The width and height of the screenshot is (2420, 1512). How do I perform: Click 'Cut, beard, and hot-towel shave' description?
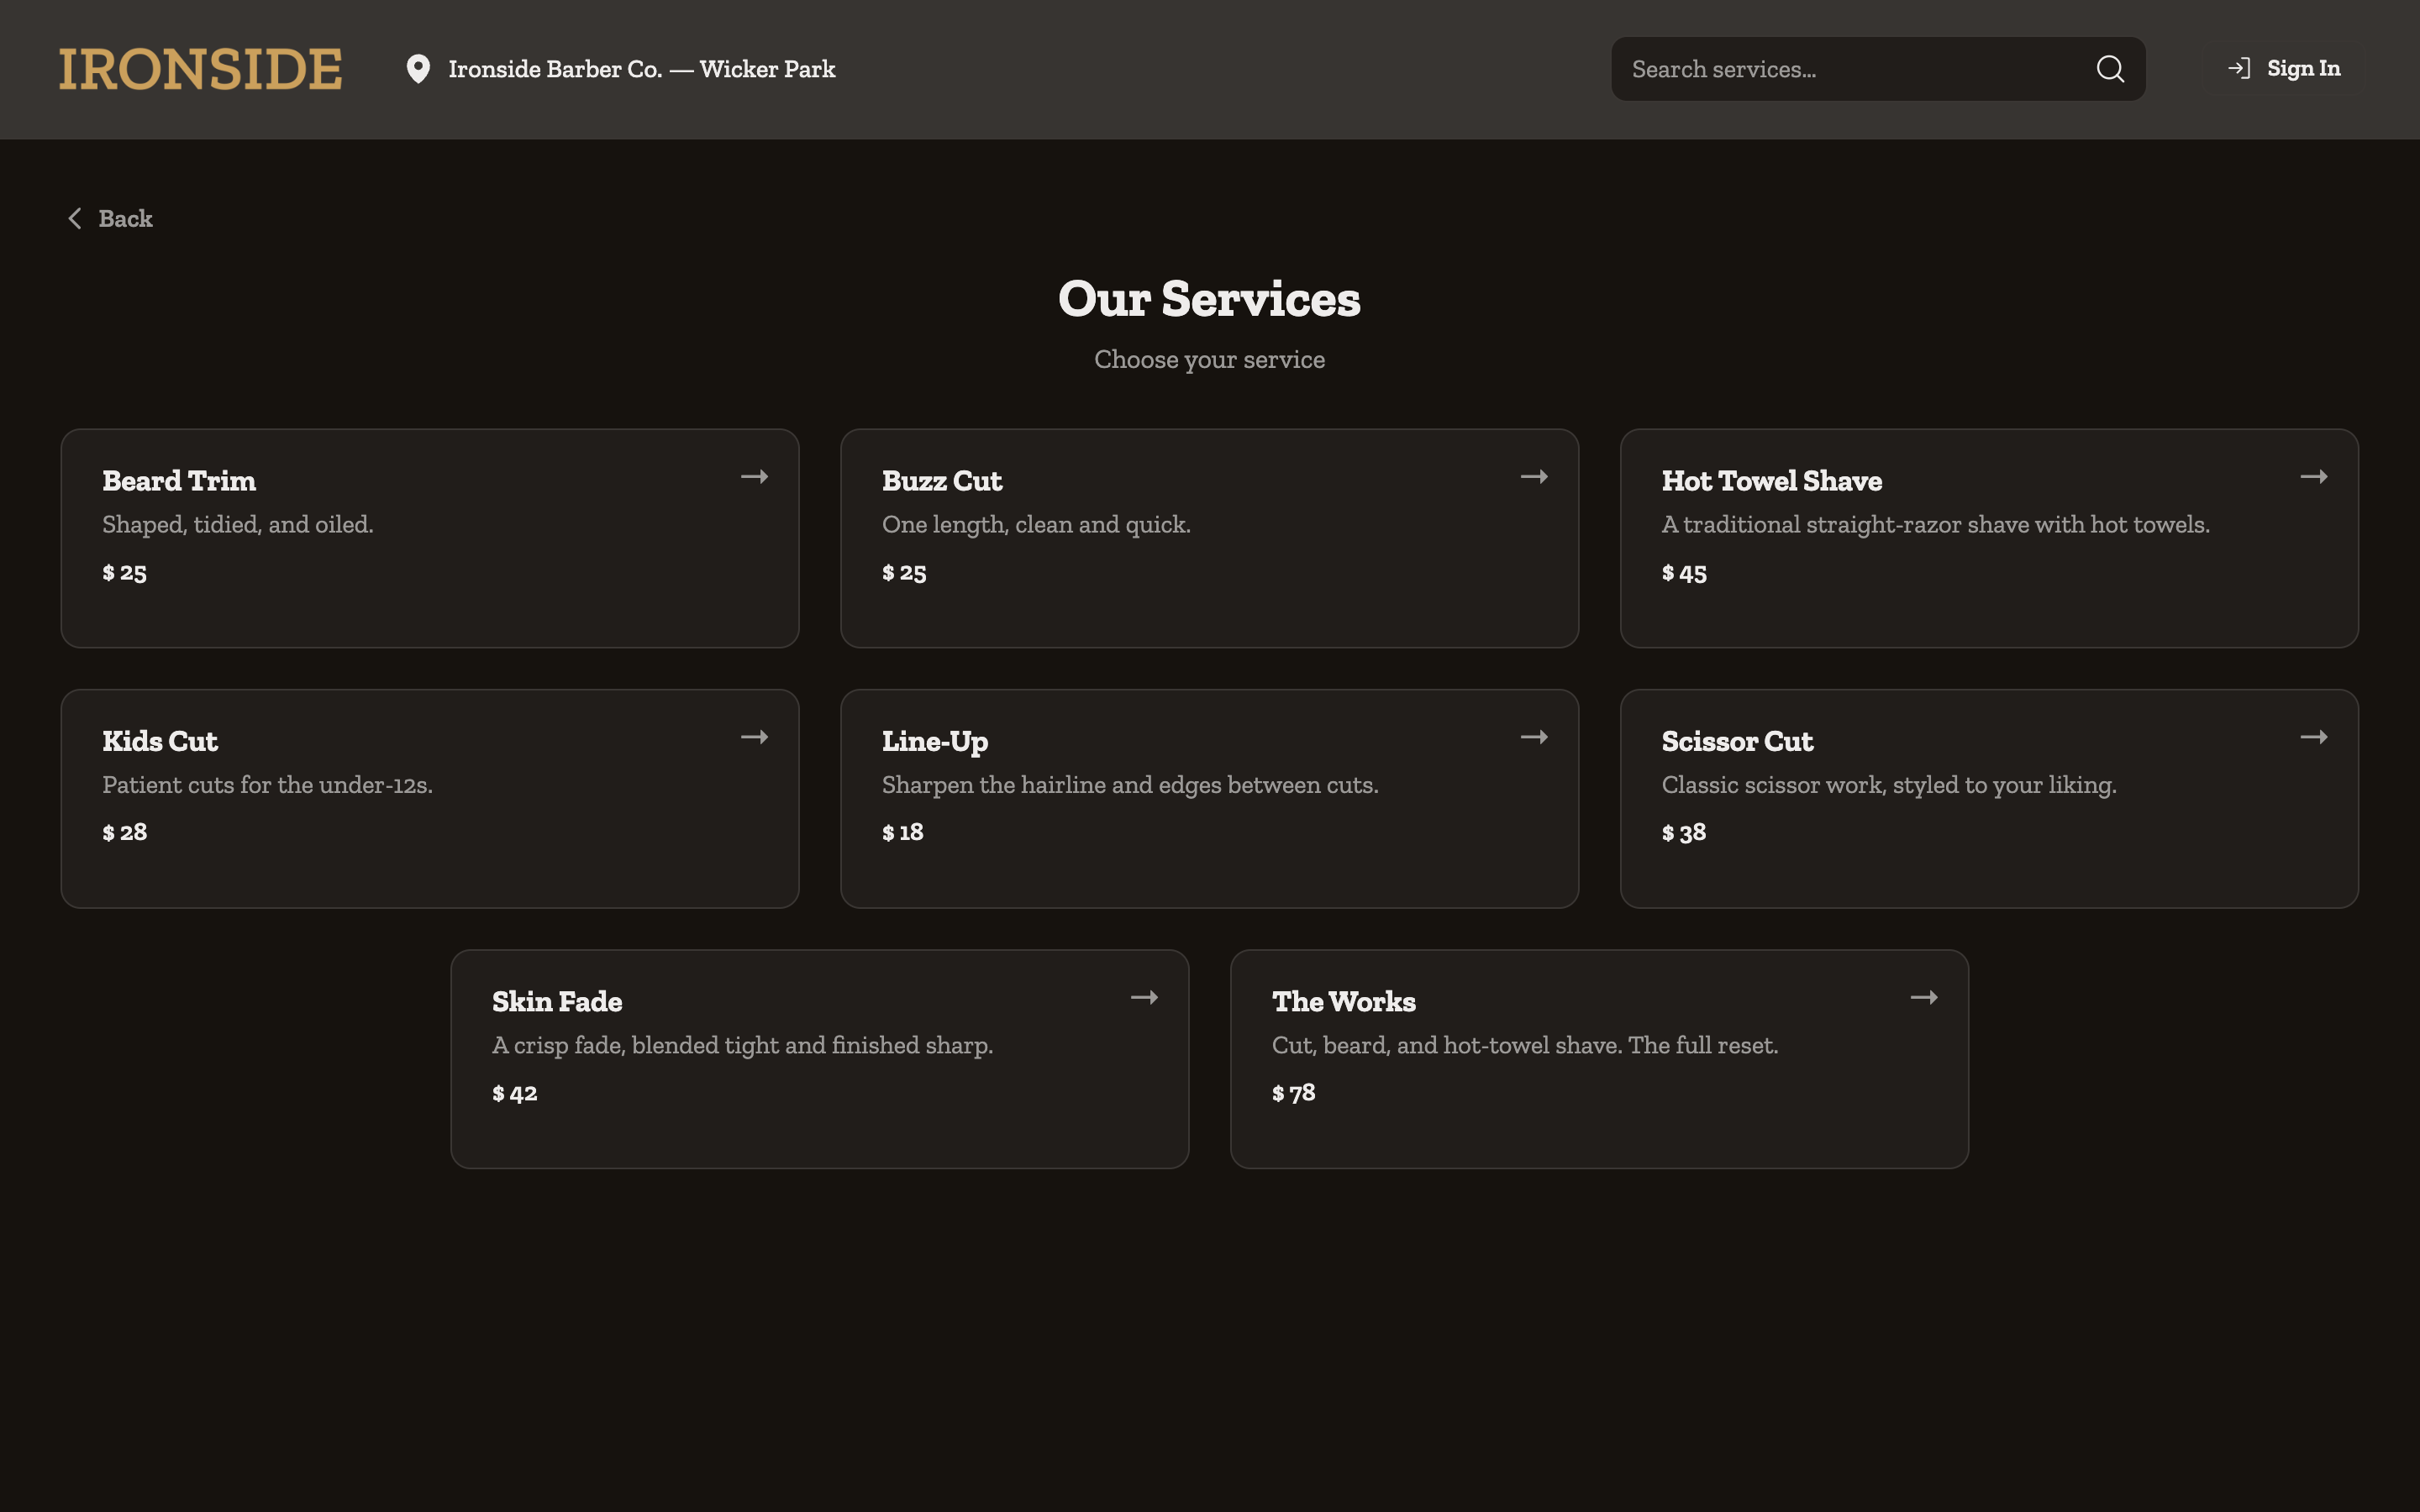click(x=1524, y=1045)
